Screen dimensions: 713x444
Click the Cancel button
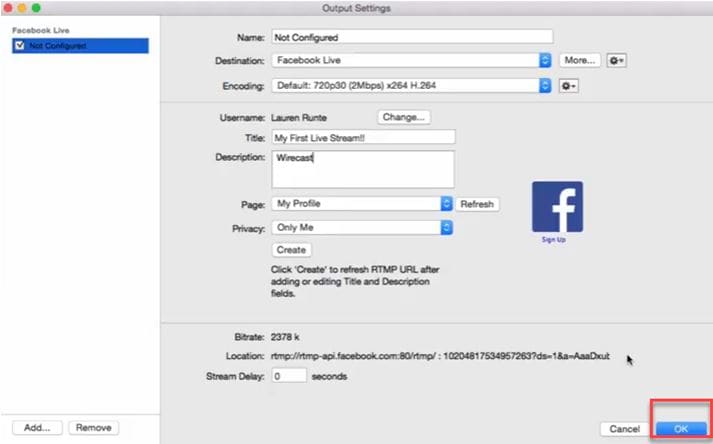coord(625,429)
